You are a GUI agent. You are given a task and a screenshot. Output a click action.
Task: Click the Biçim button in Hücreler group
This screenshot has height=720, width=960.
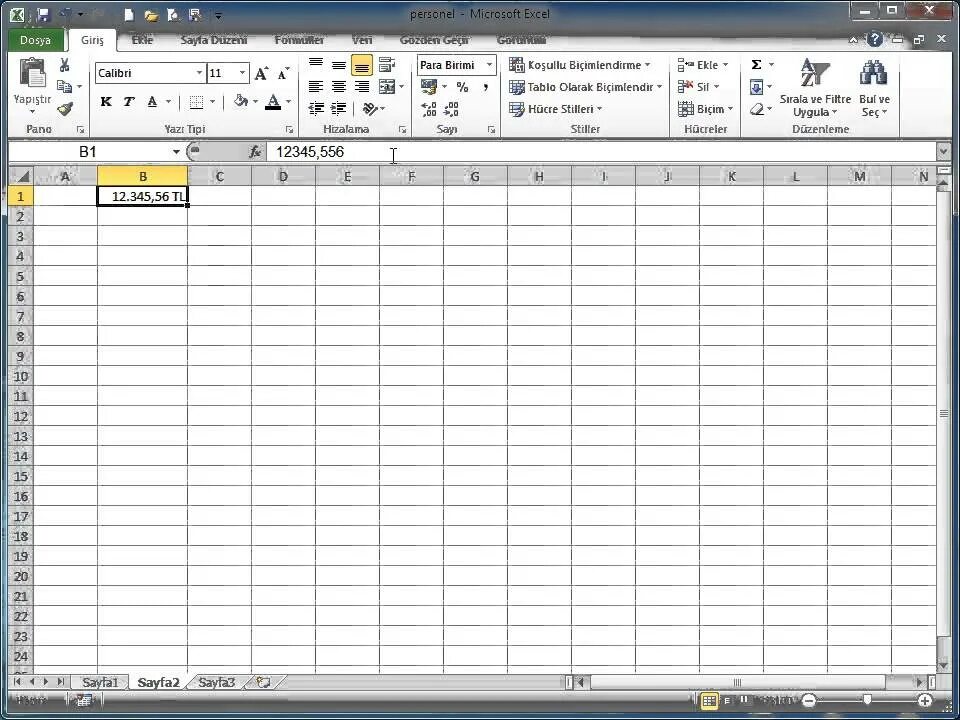pos(705,110)
